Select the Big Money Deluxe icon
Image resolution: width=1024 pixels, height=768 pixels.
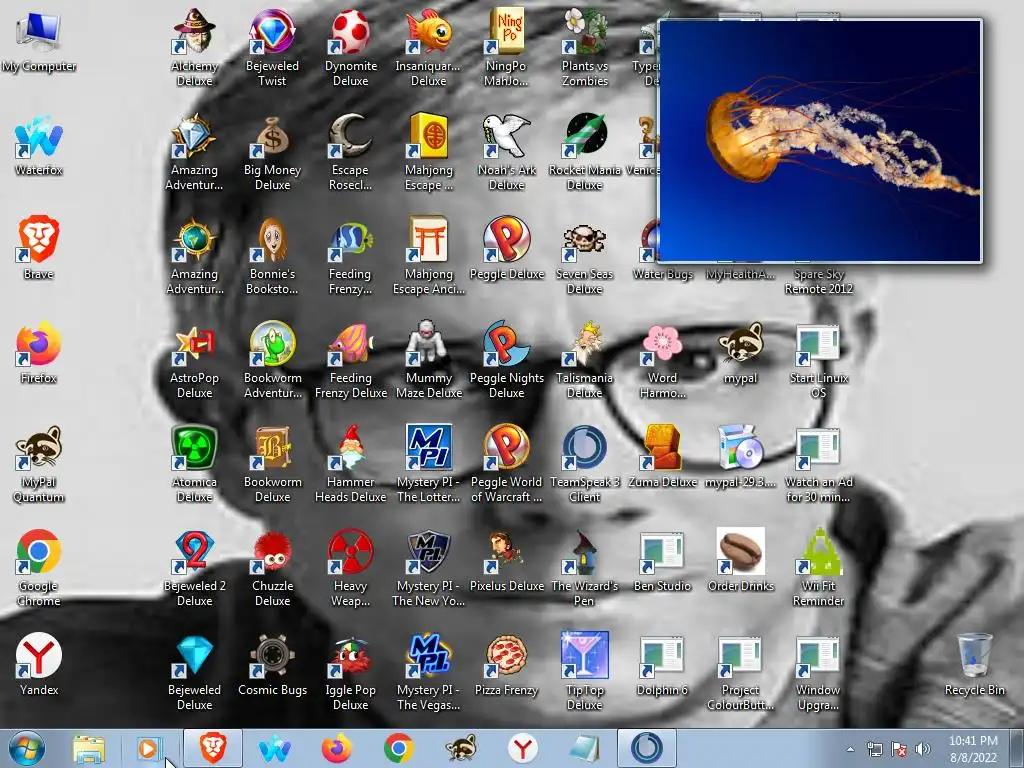(272, 152)
